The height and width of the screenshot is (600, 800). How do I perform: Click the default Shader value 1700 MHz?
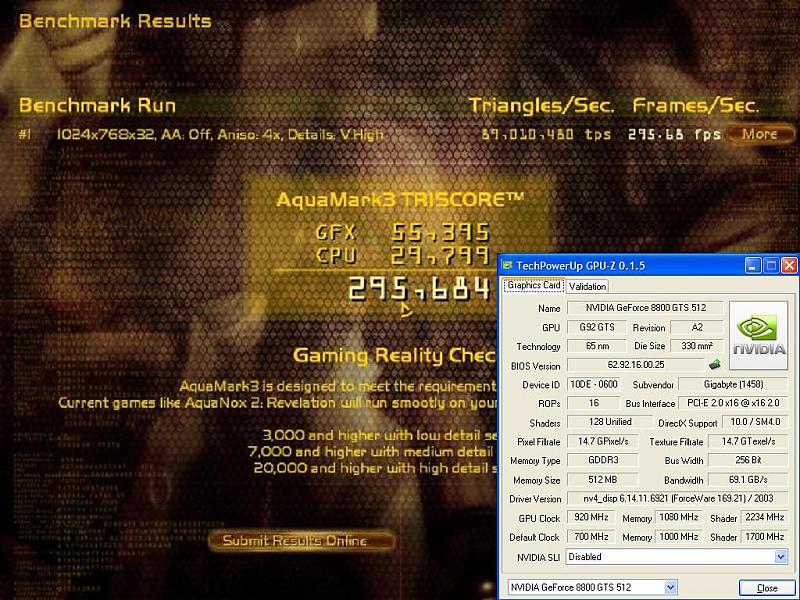point(764,537)
